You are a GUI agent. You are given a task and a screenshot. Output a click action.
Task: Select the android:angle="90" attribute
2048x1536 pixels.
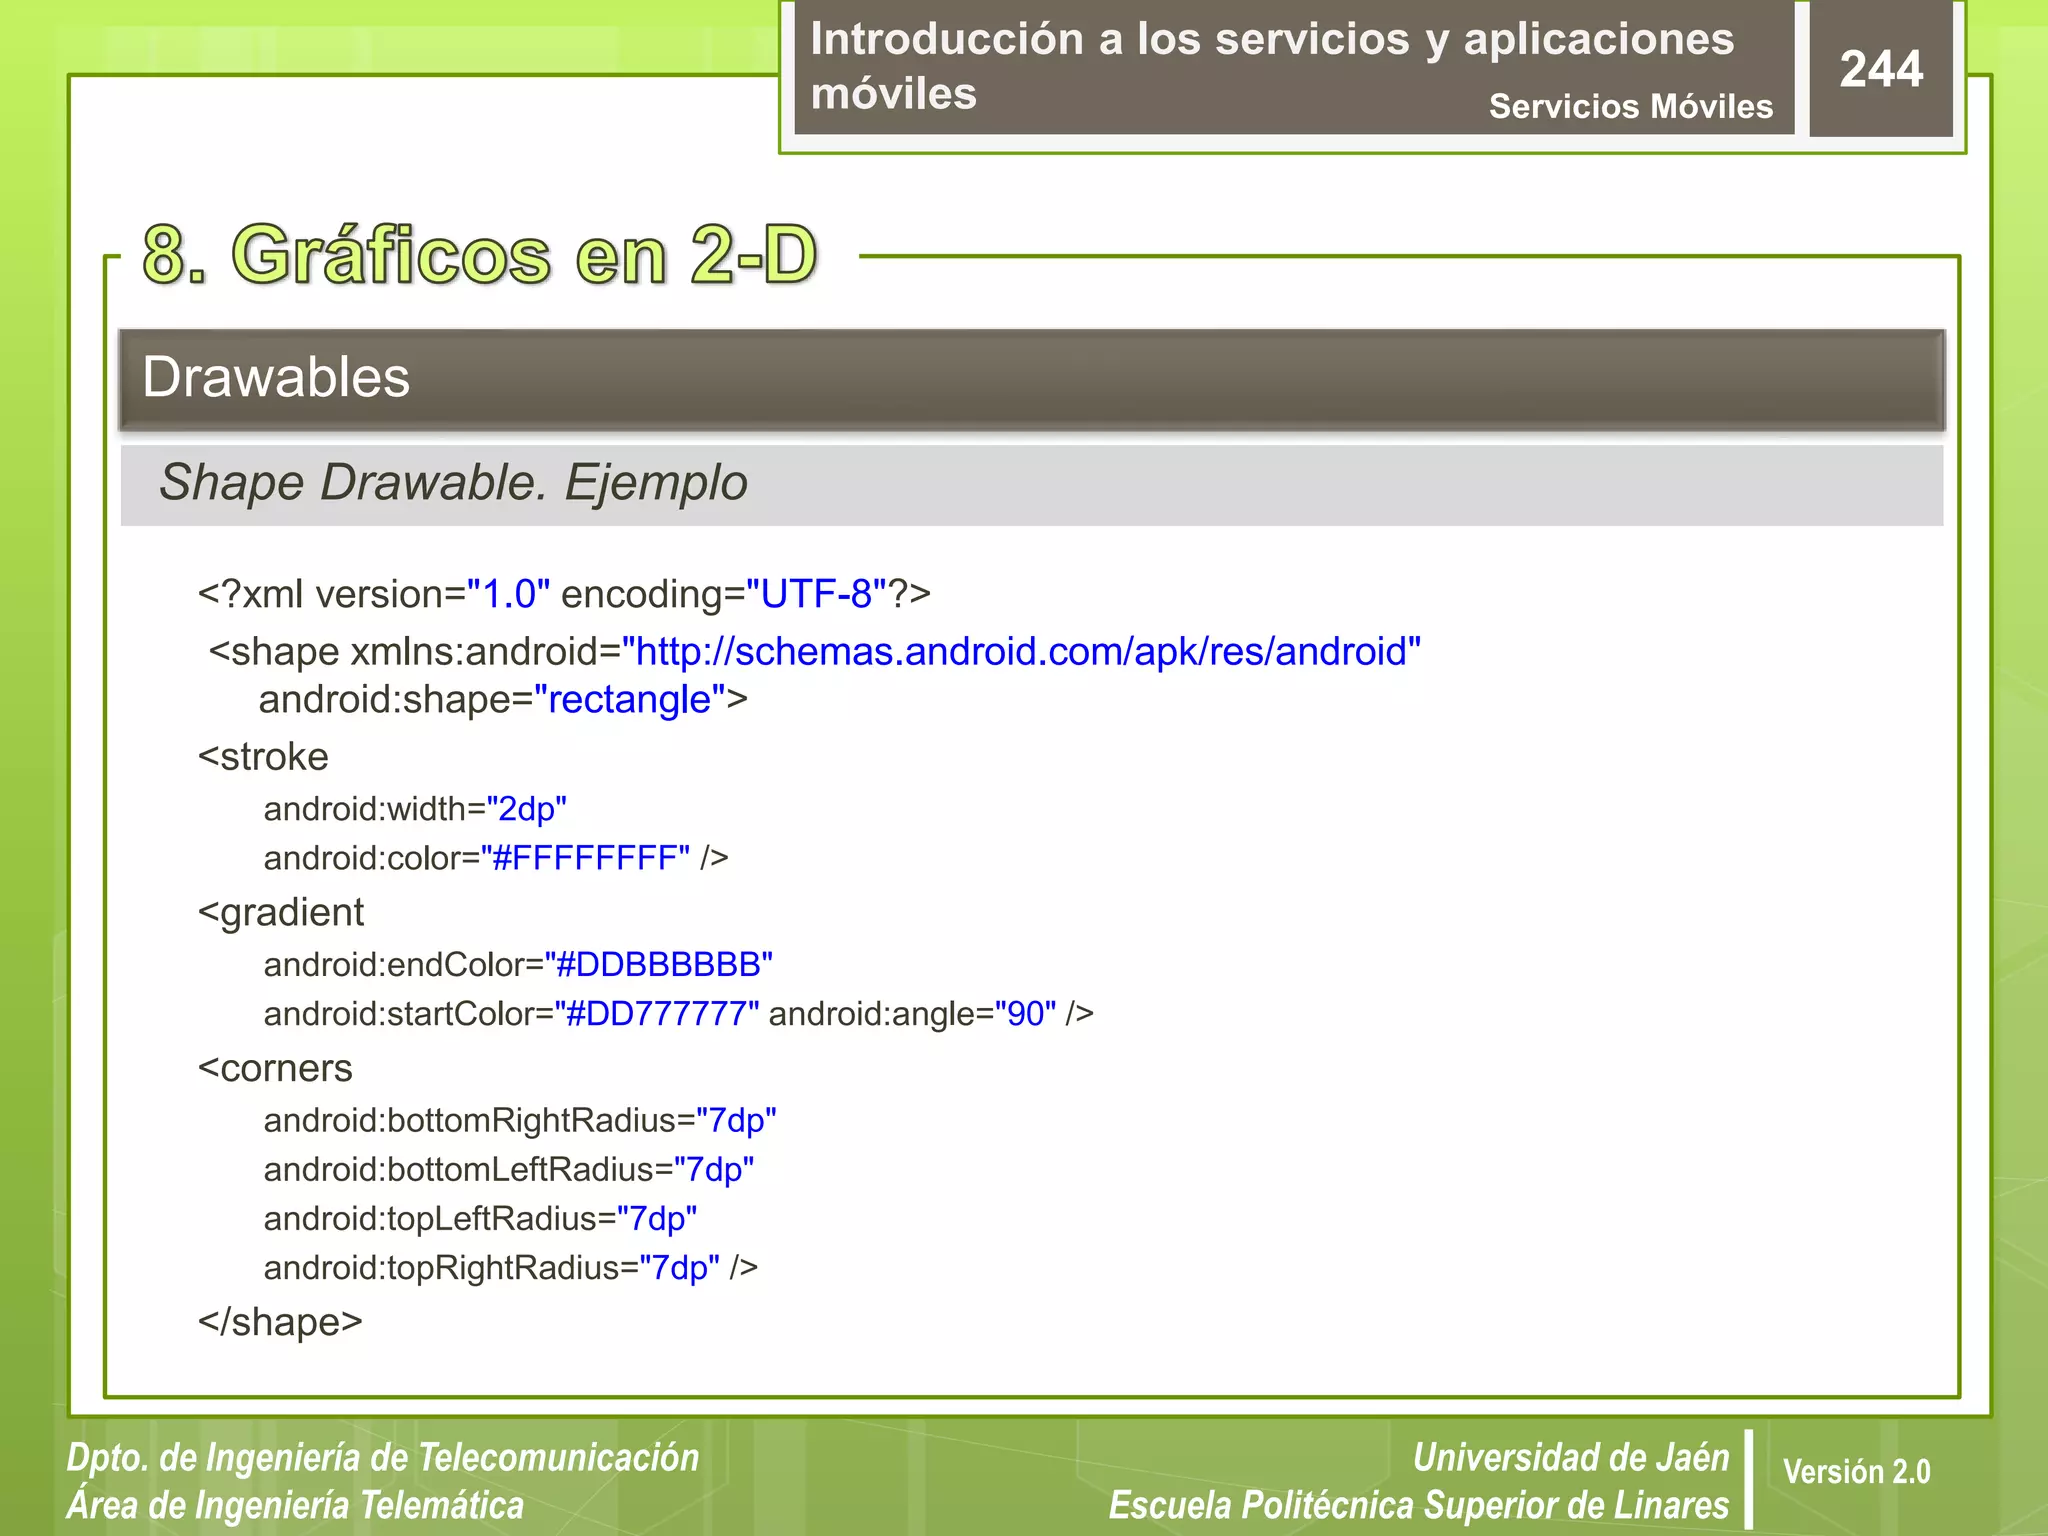[912, 1014]
